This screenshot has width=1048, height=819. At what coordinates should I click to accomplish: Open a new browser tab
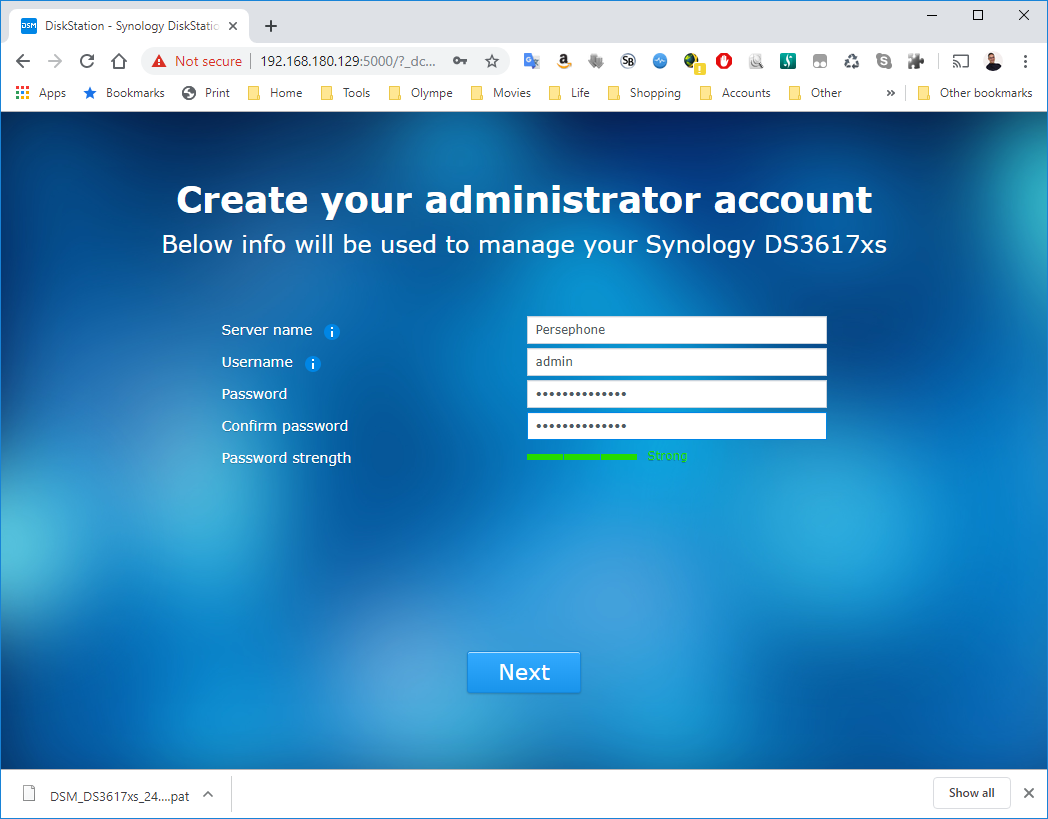coord(271,26)
